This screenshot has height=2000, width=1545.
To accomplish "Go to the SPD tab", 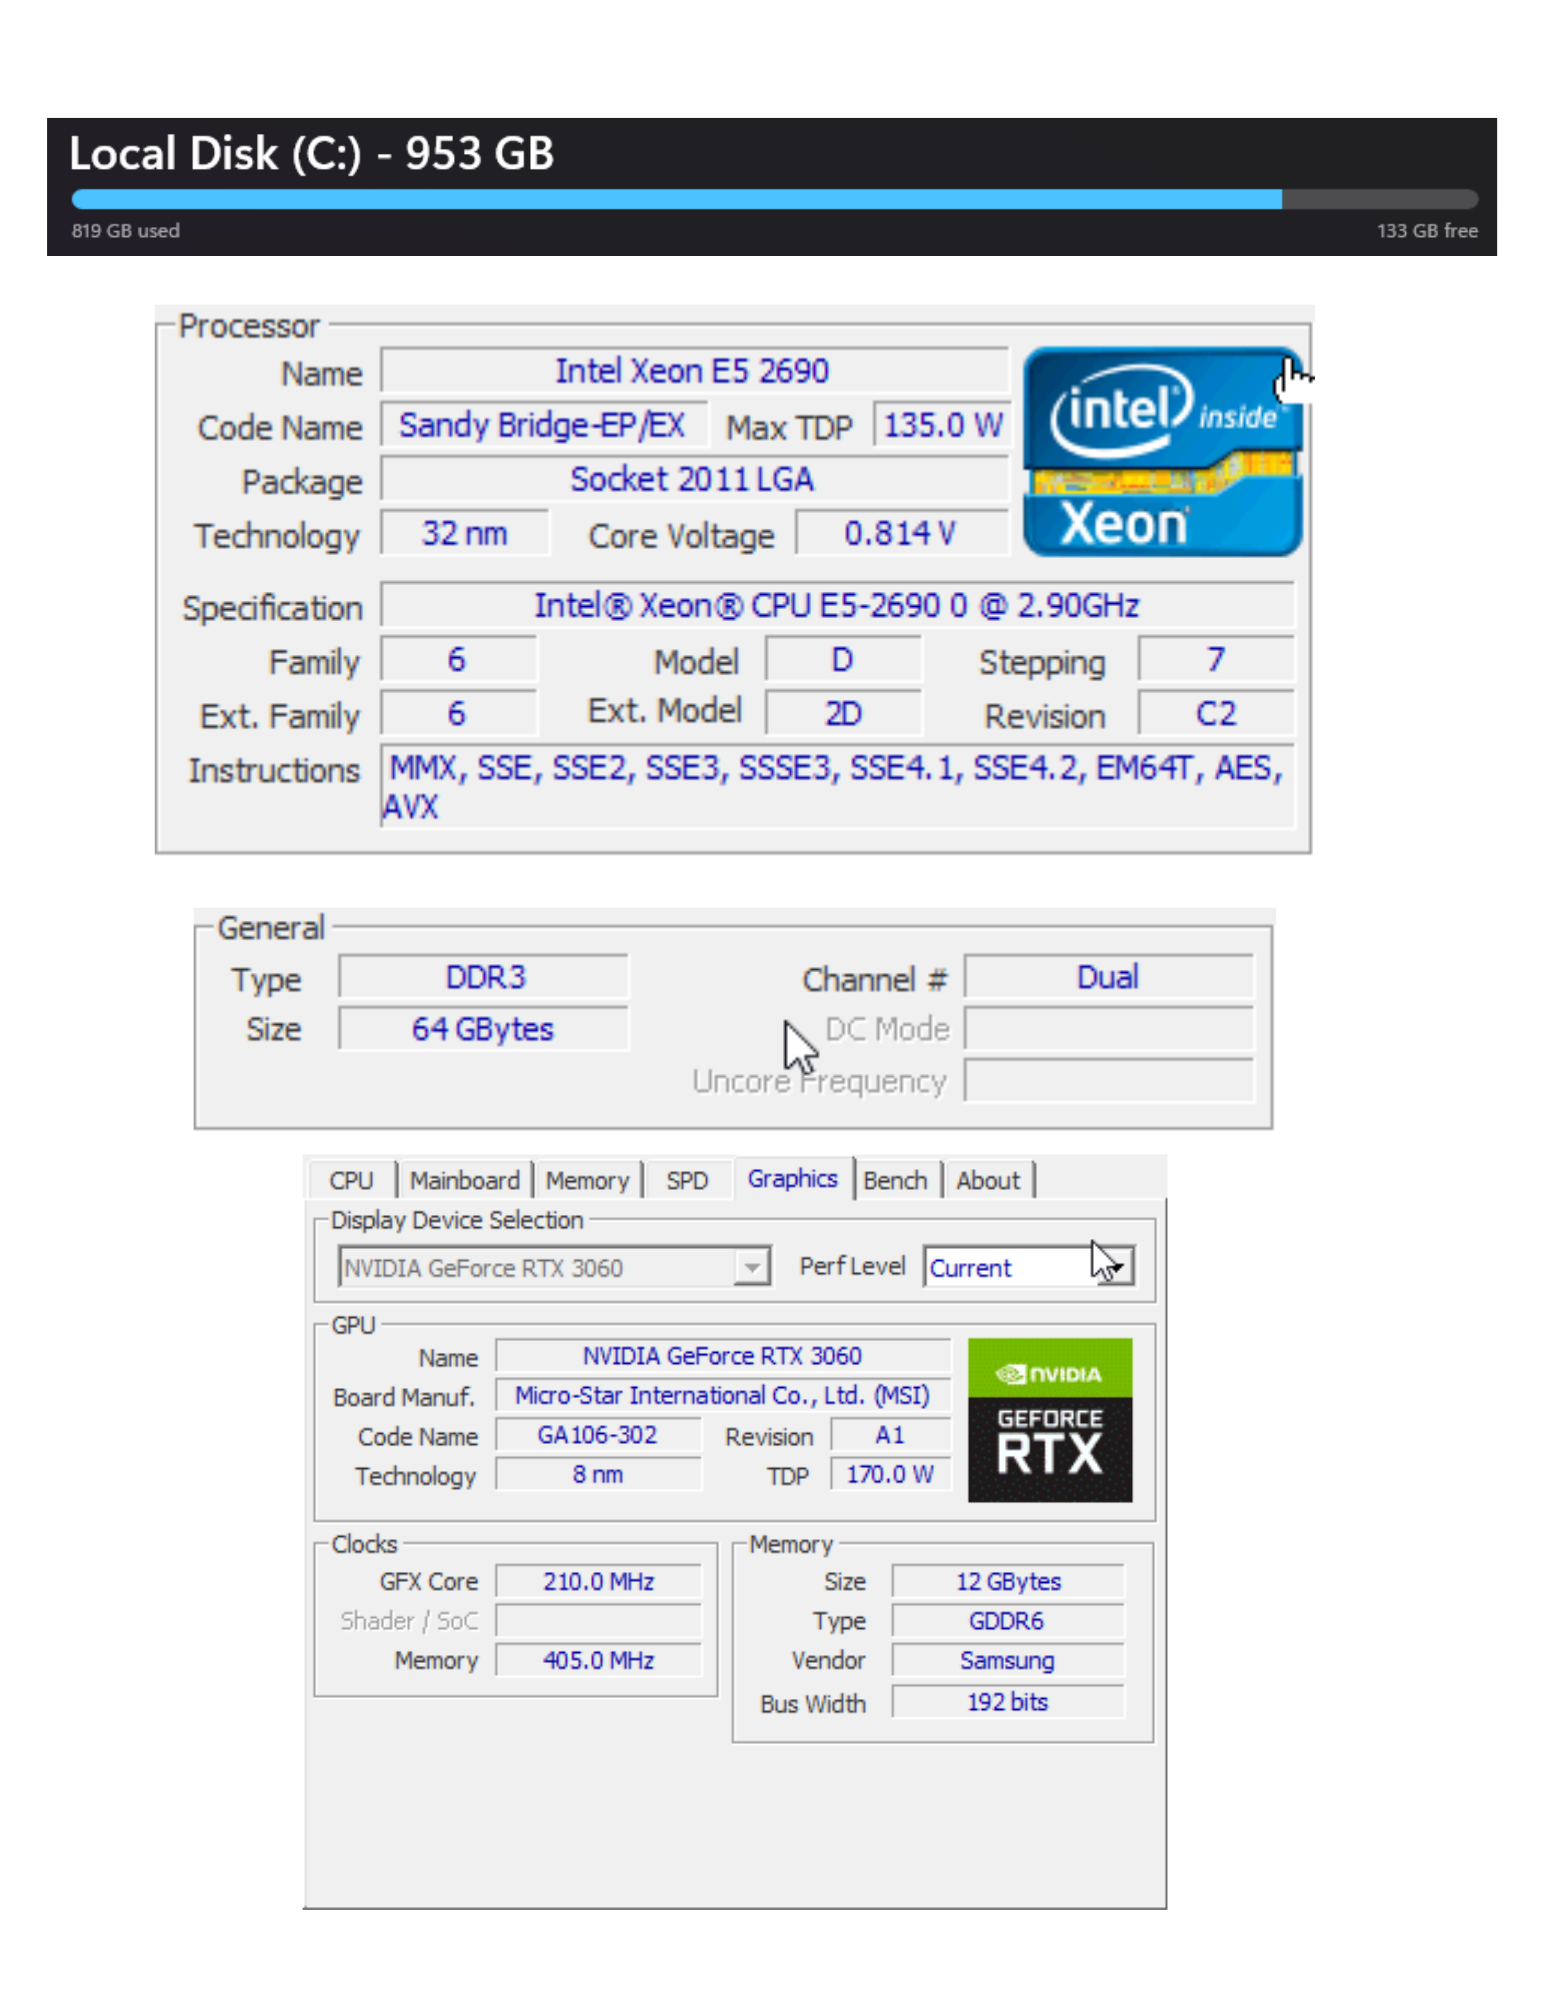I will tap(686, 1180).
